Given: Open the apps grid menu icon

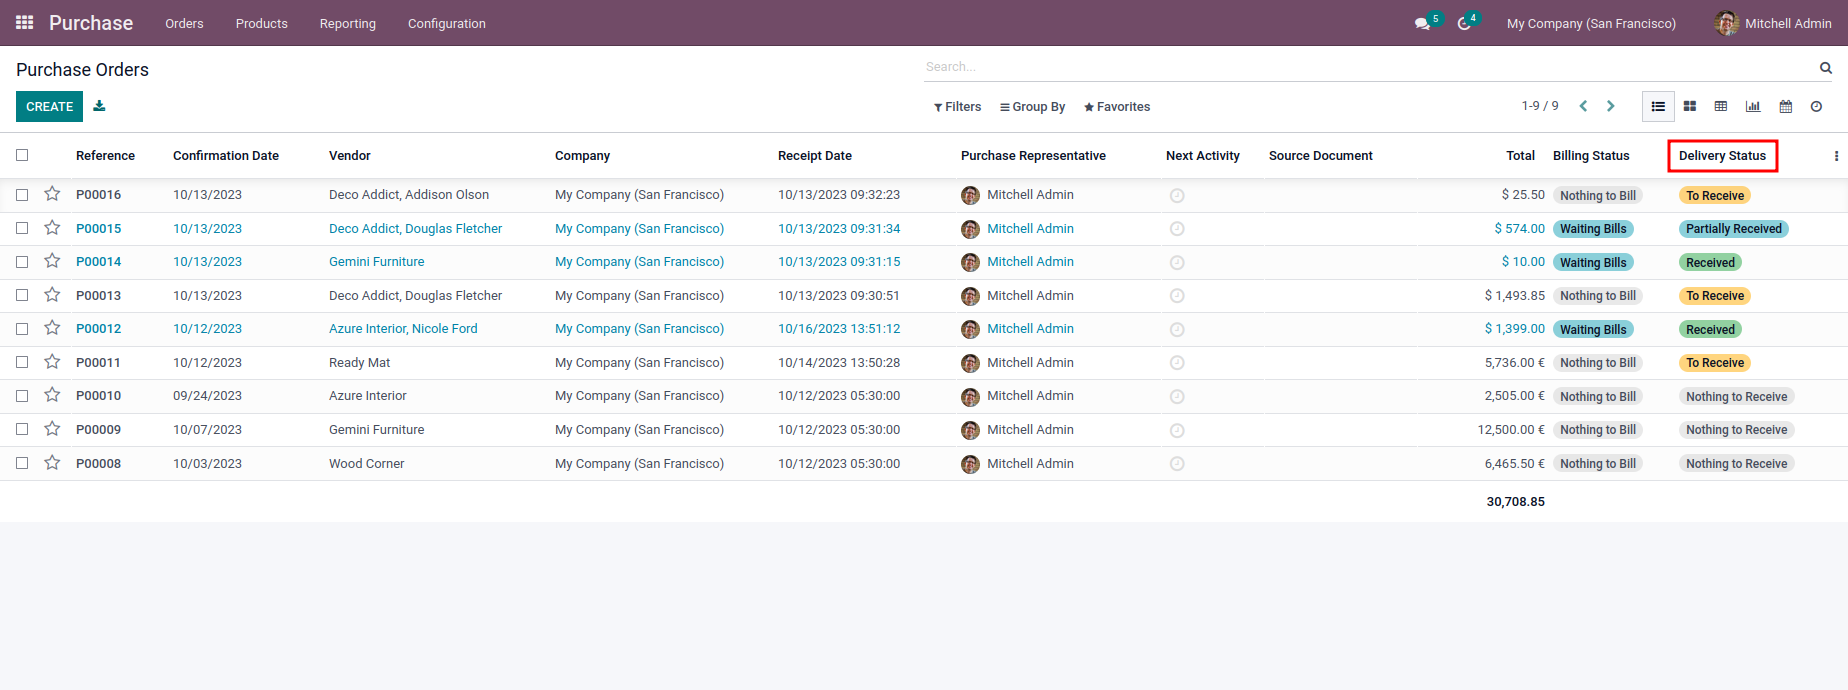Looking at the screenshot, I should [25, 22].
